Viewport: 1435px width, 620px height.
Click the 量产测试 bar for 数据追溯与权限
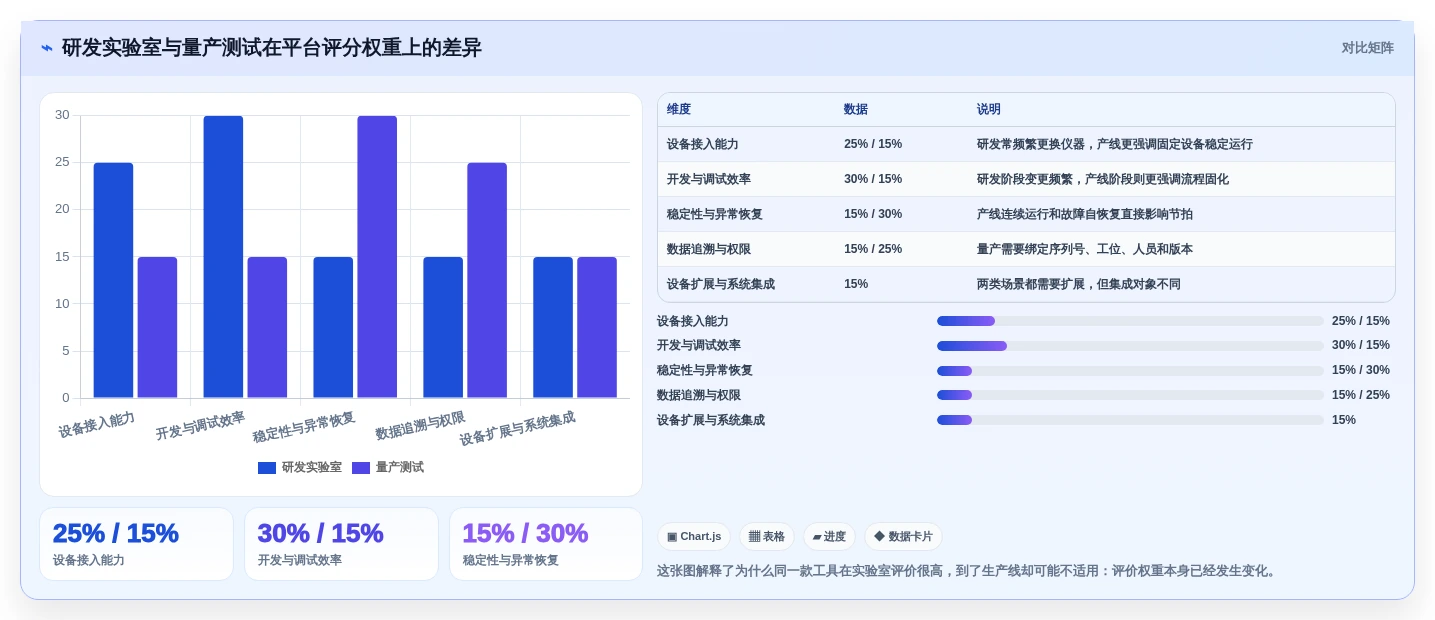[x=487, y=280]
